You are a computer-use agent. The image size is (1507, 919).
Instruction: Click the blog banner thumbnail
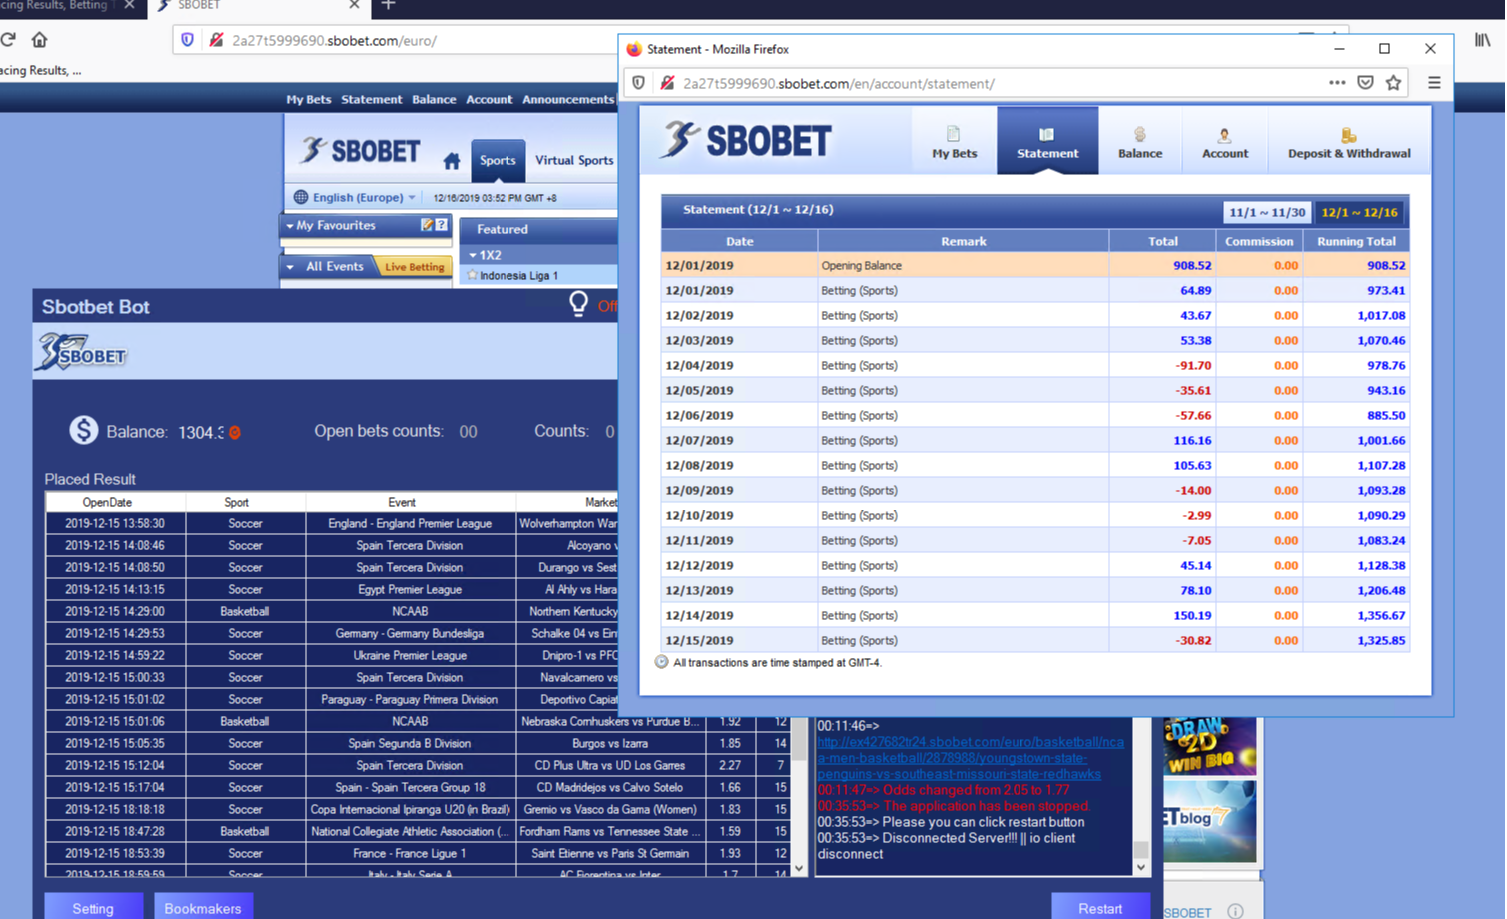pyautogui.click(x=1209, y=821)
